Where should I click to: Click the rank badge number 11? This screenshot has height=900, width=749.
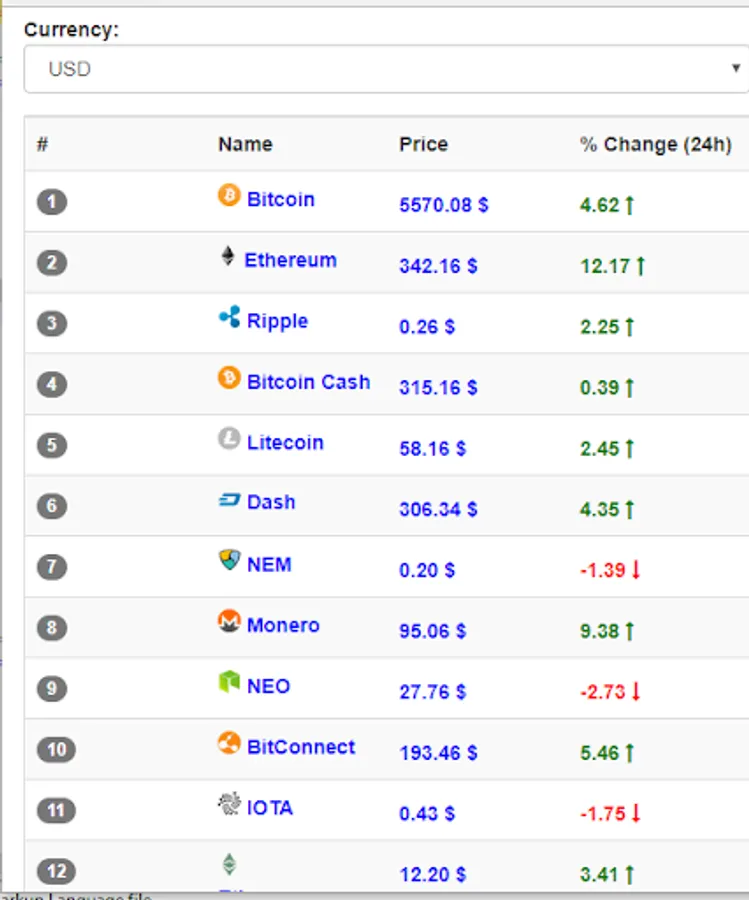click(x=56, y=810)
